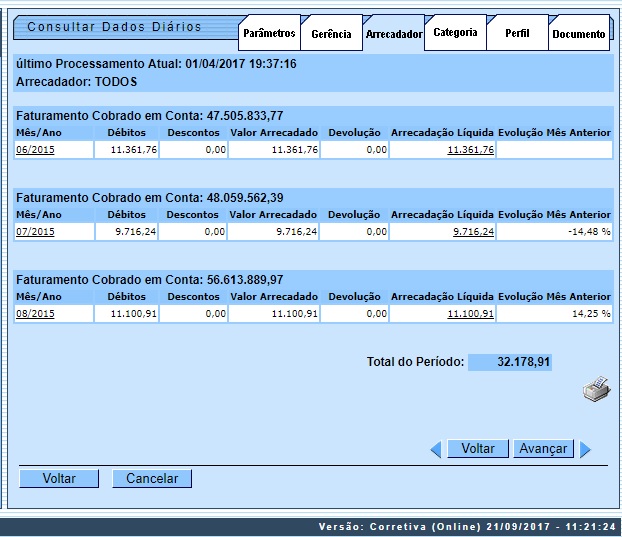Switch to the Gerência tab
The height and width of the screenshot is (537, 622).
click(x=331, y=34)
